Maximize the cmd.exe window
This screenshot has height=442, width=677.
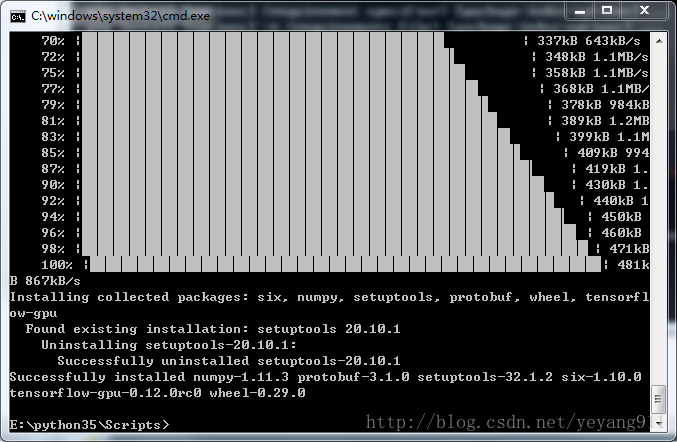pos(607,10)
